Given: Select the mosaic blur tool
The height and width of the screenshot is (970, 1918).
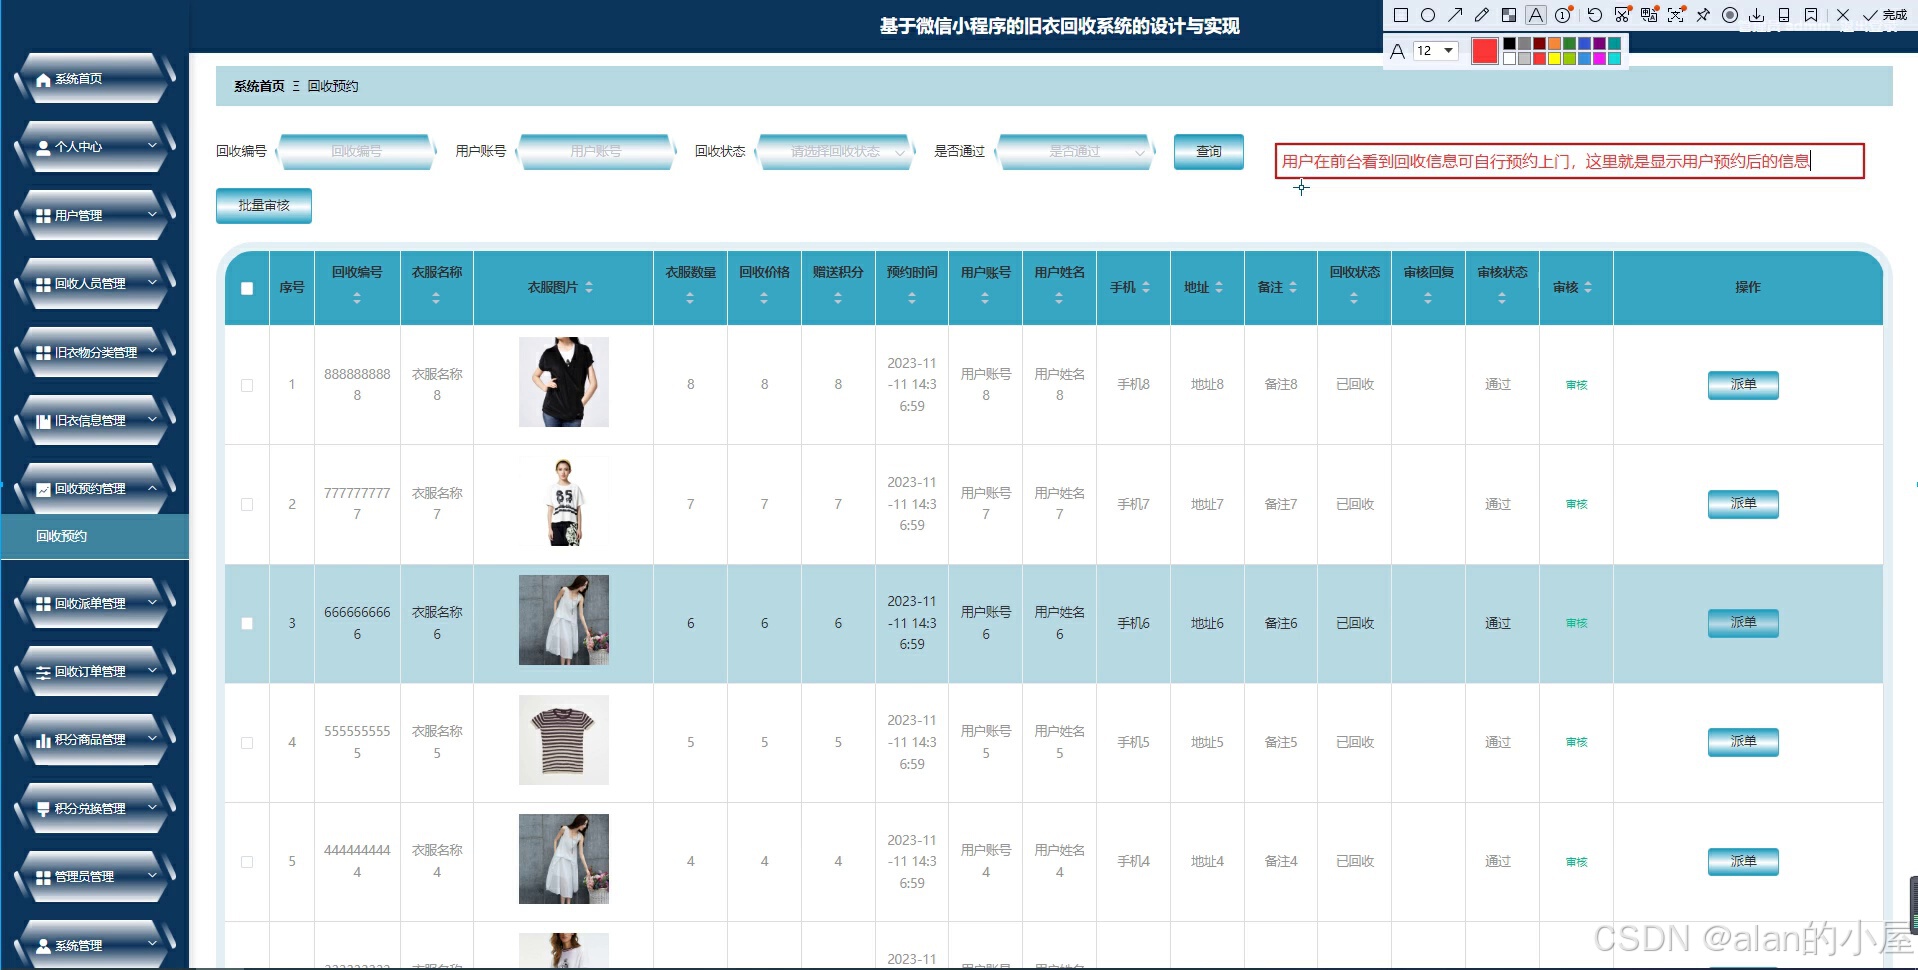Looking at the screenshot, I should tap(1509, 15).
